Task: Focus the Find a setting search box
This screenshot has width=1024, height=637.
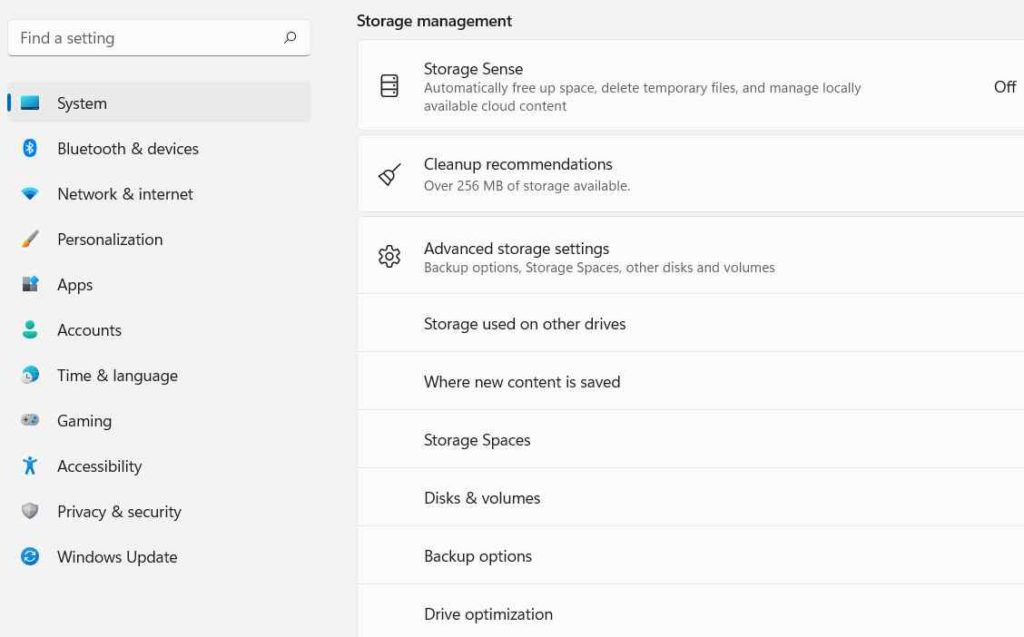Action: [x=159, y=38]
